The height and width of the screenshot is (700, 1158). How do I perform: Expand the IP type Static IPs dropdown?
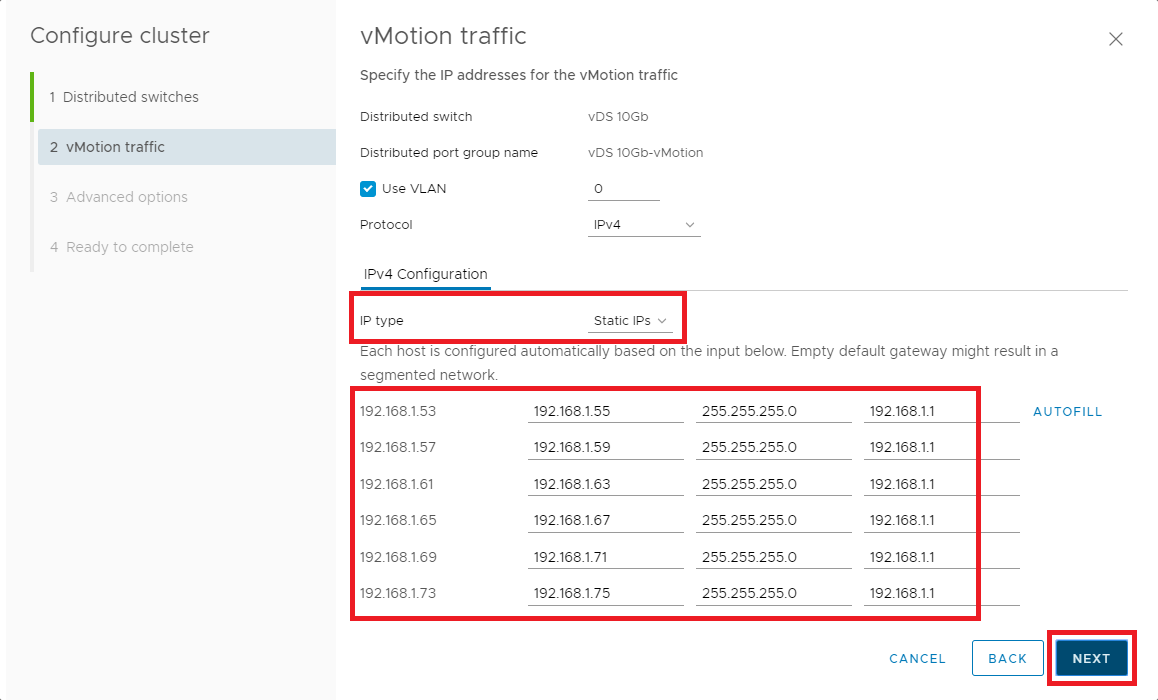click(630, 321)
